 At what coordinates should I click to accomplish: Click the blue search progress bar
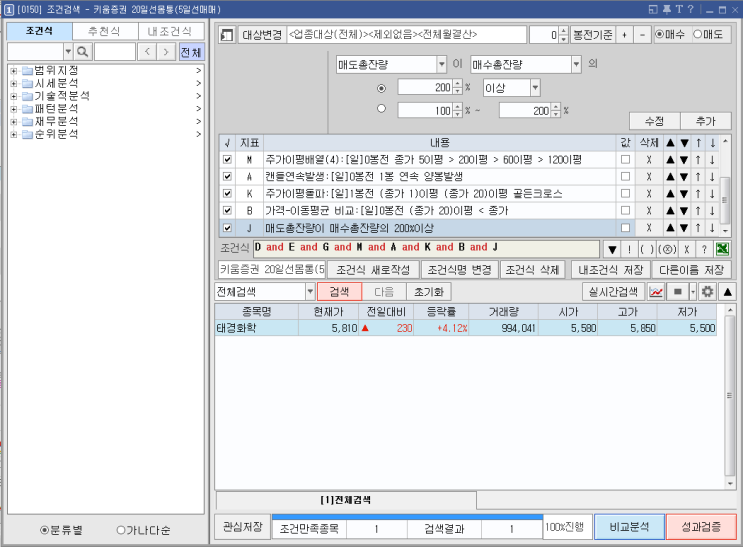(x=408, y=517)
